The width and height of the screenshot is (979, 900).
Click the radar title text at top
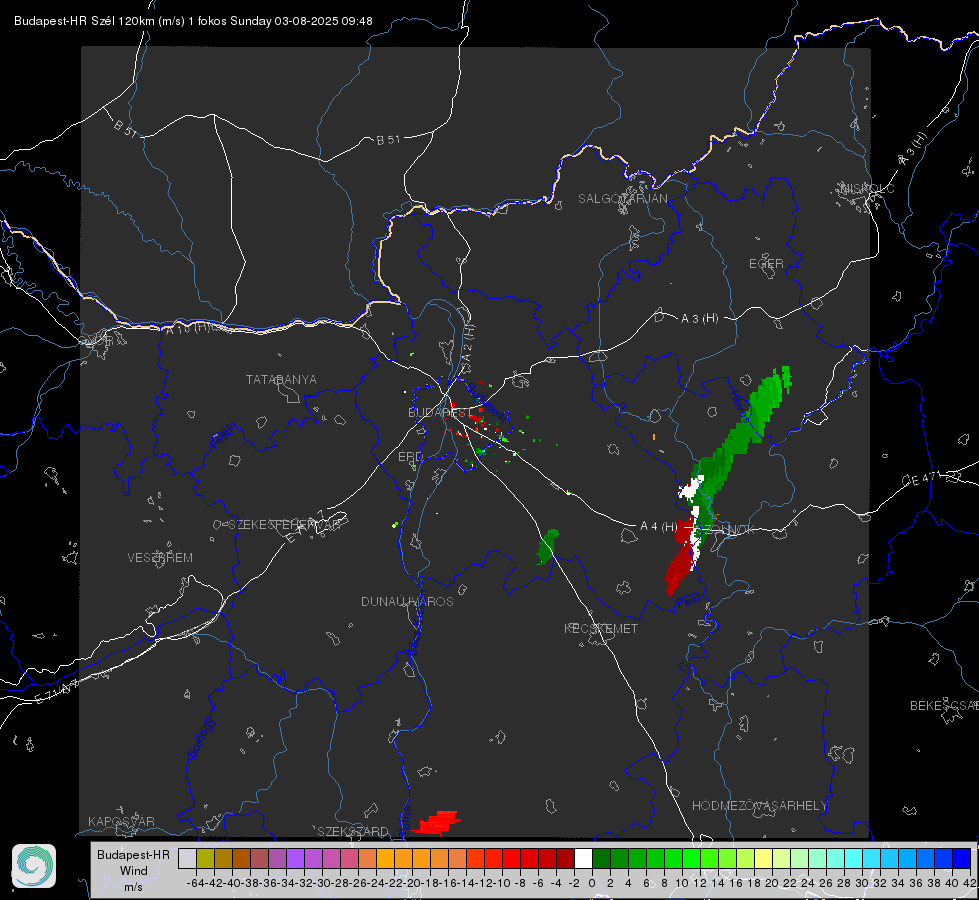(x=193, y=21)
